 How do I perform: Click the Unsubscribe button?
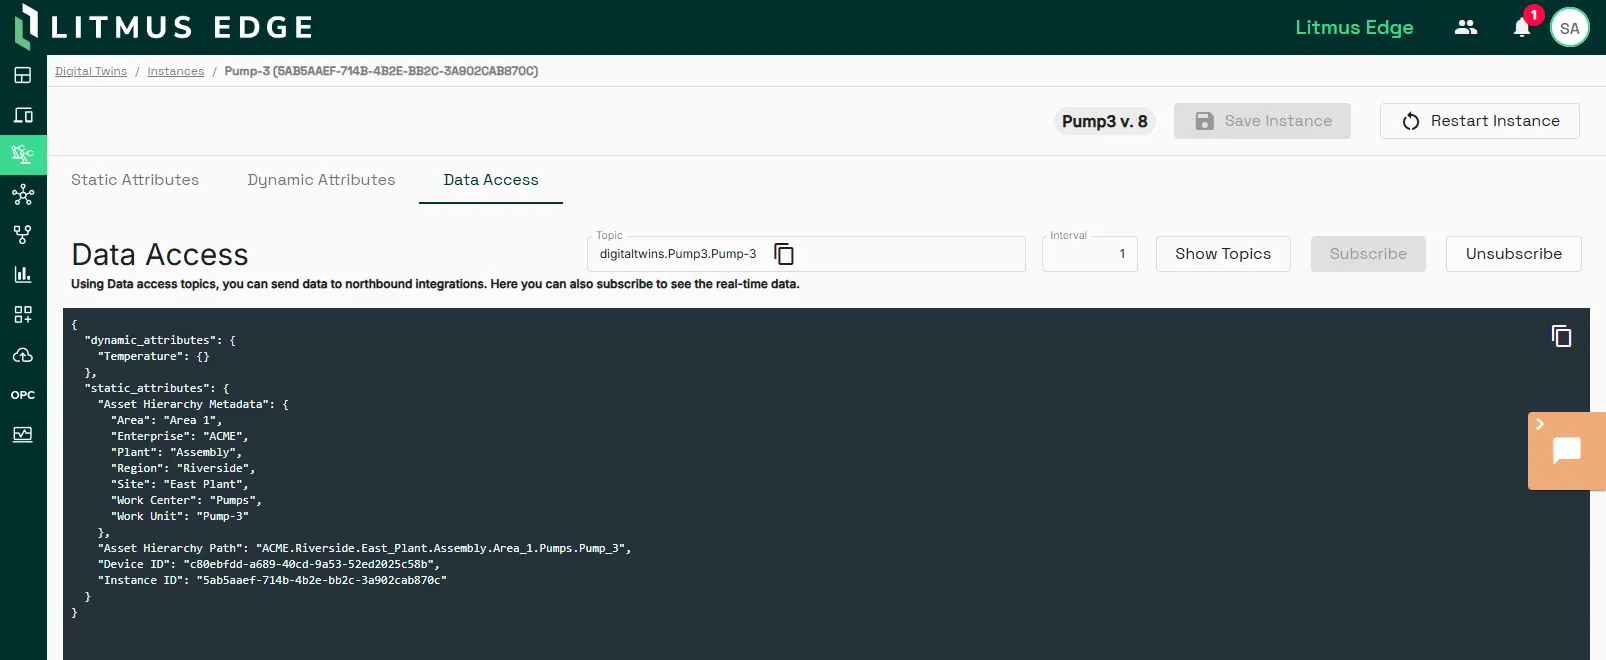click(x=1514, y=254)
